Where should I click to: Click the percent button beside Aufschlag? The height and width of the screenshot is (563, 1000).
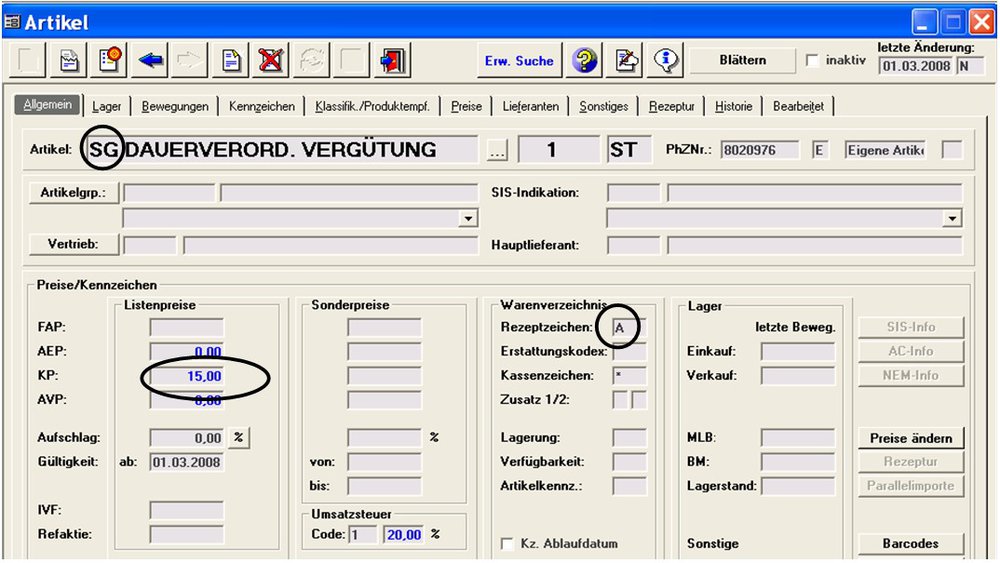(x=239, y=437)
